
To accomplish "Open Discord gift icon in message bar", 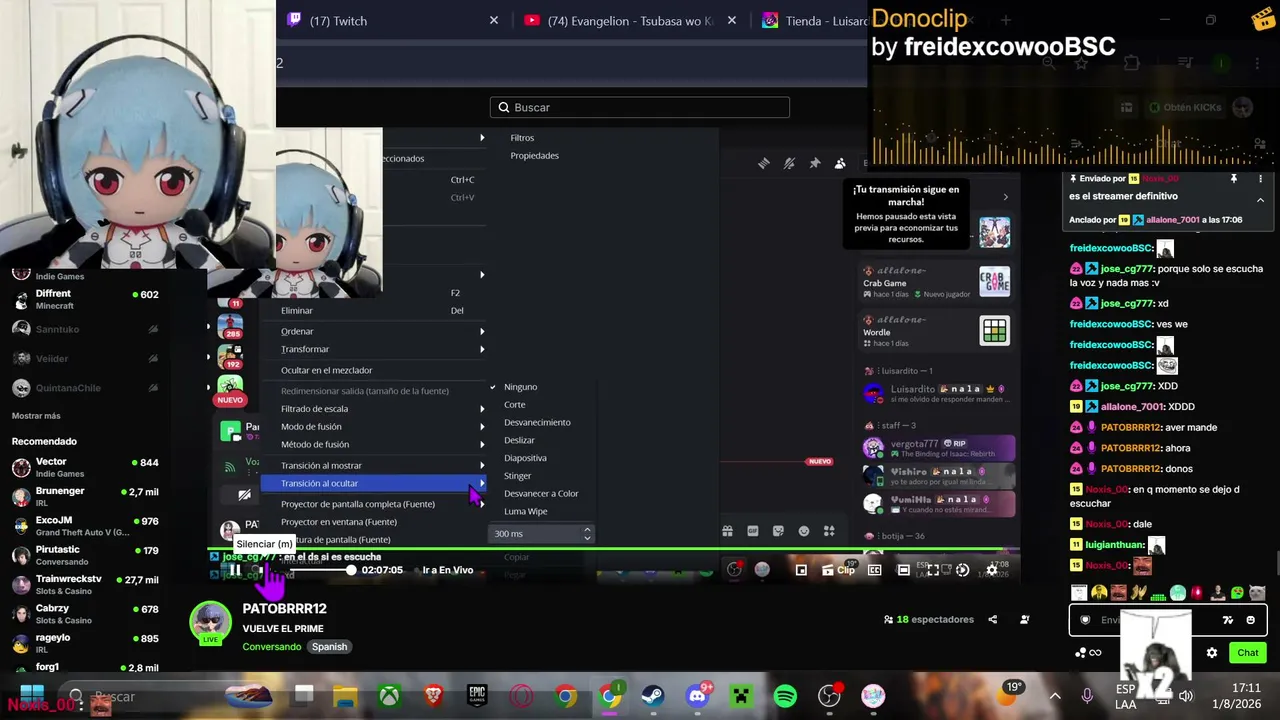I will pyautogui.click(x=727, y=531).
